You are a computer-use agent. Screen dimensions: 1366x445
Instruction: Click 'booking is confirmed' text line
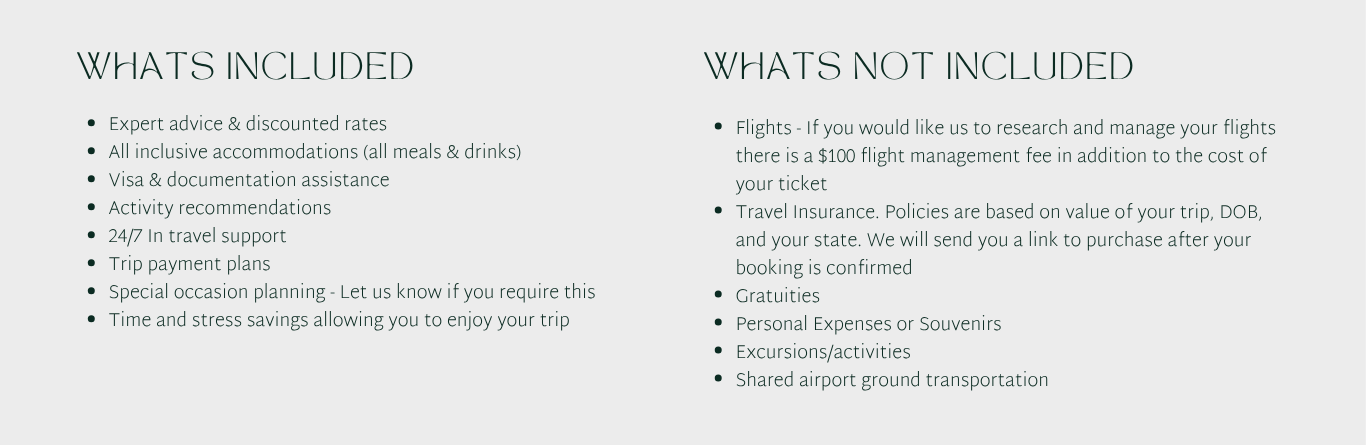click(824, 269)
